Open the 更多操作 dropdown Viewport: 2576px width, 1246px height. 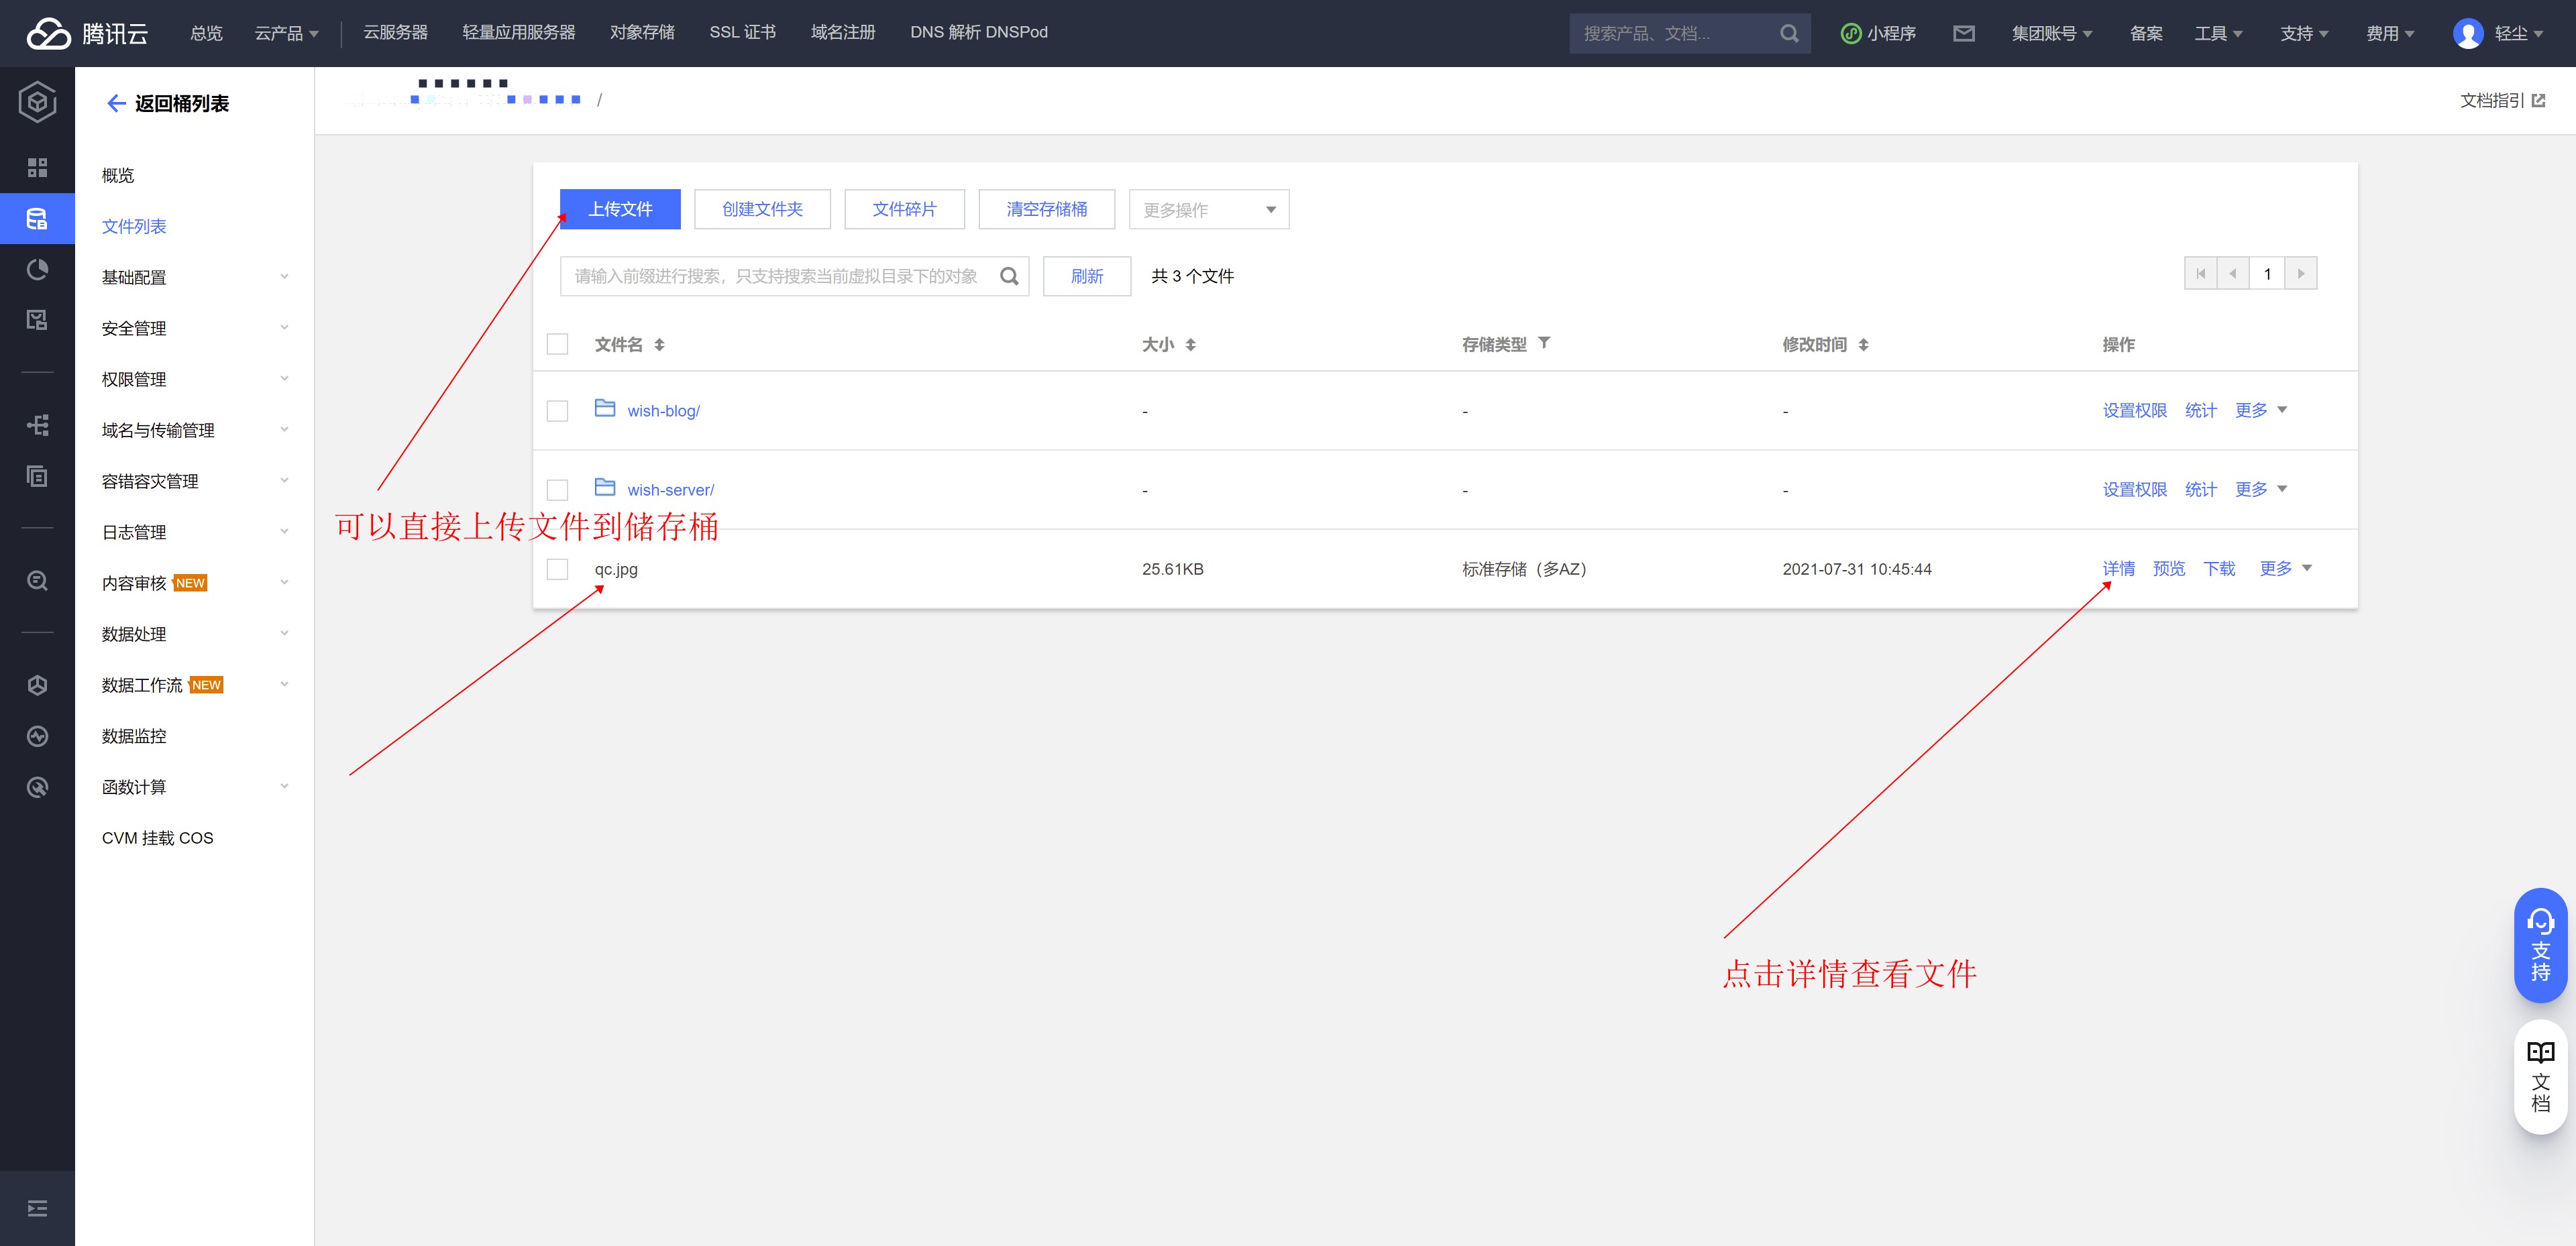[1208, 209]
